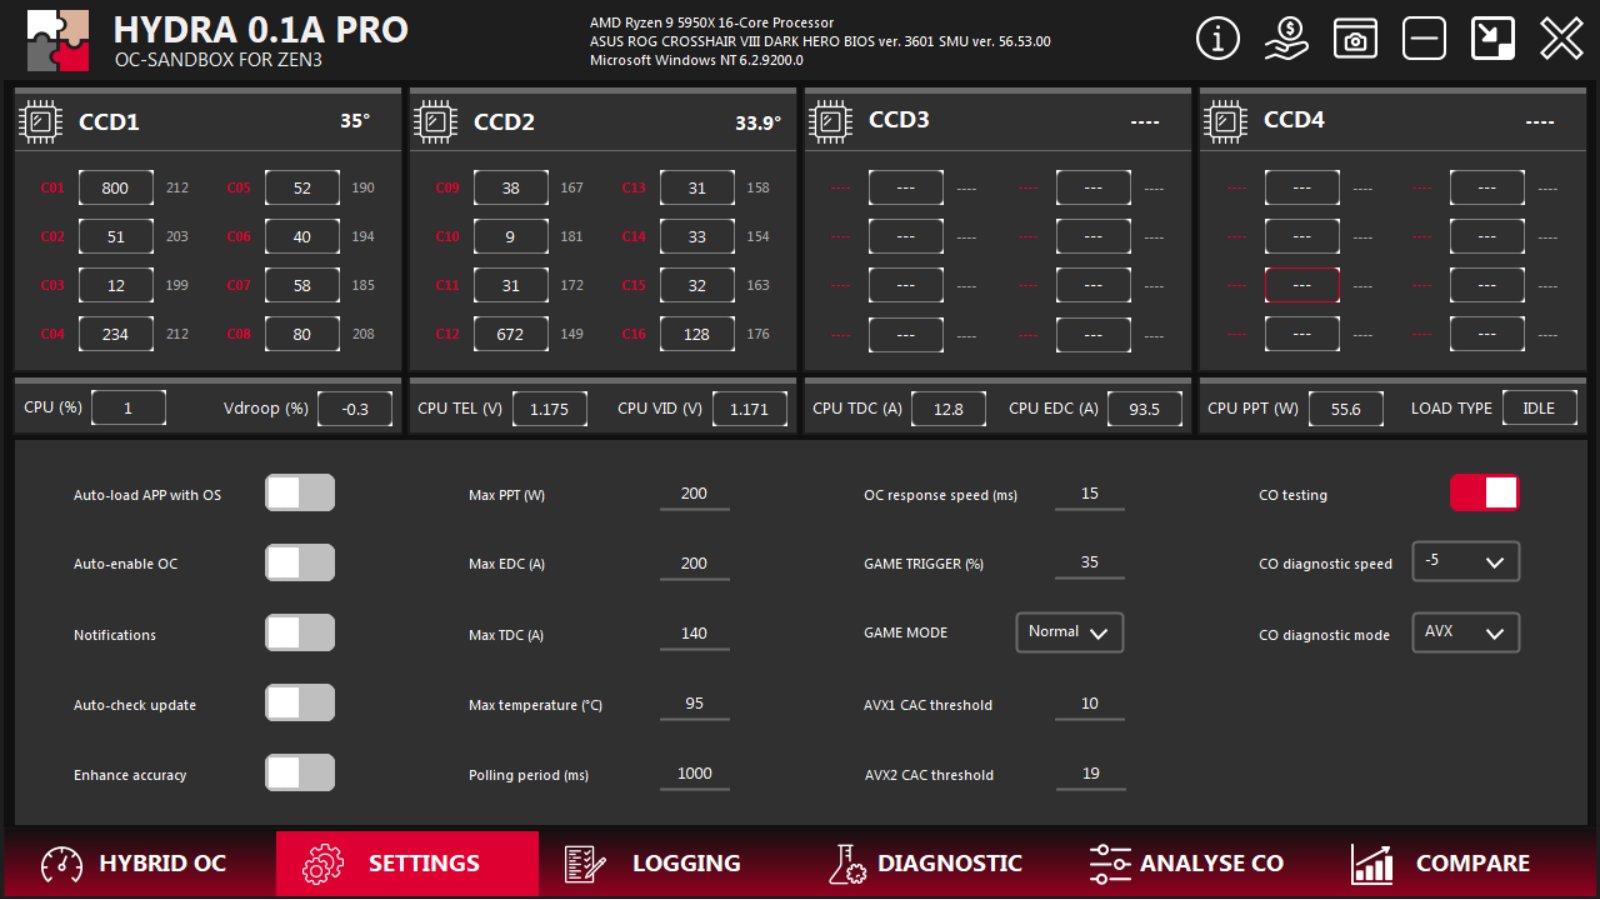
Task: Click the Max EDC (A) value field
Action: (x=694, y=564)
